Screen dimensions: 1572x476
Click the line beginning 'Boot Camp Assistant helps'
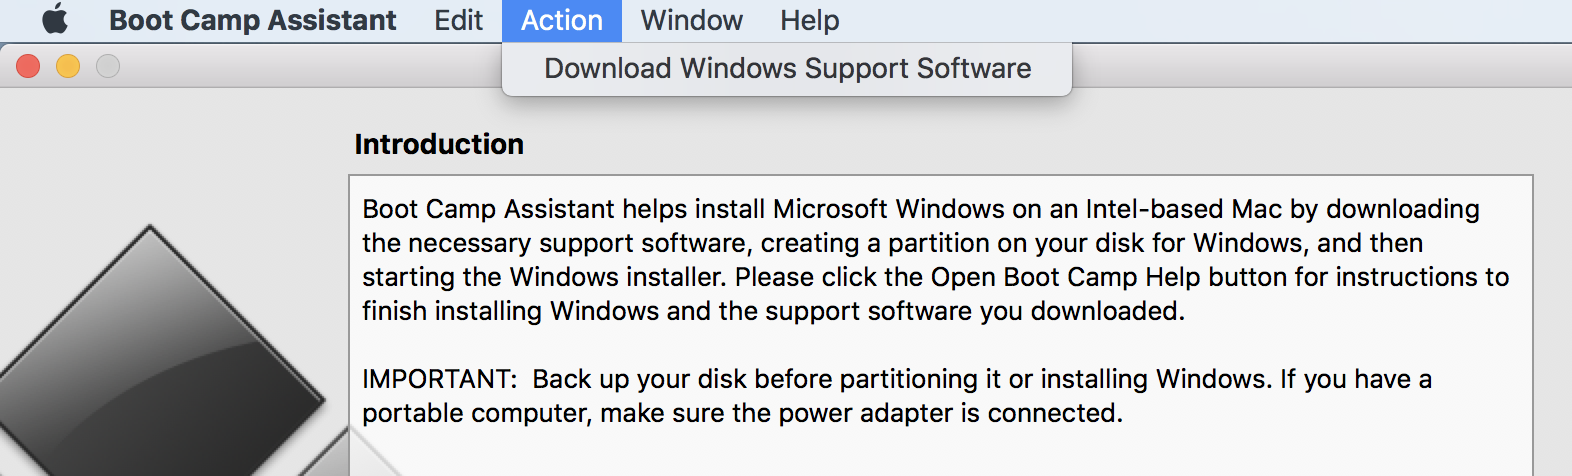click(x=920, y=209)
